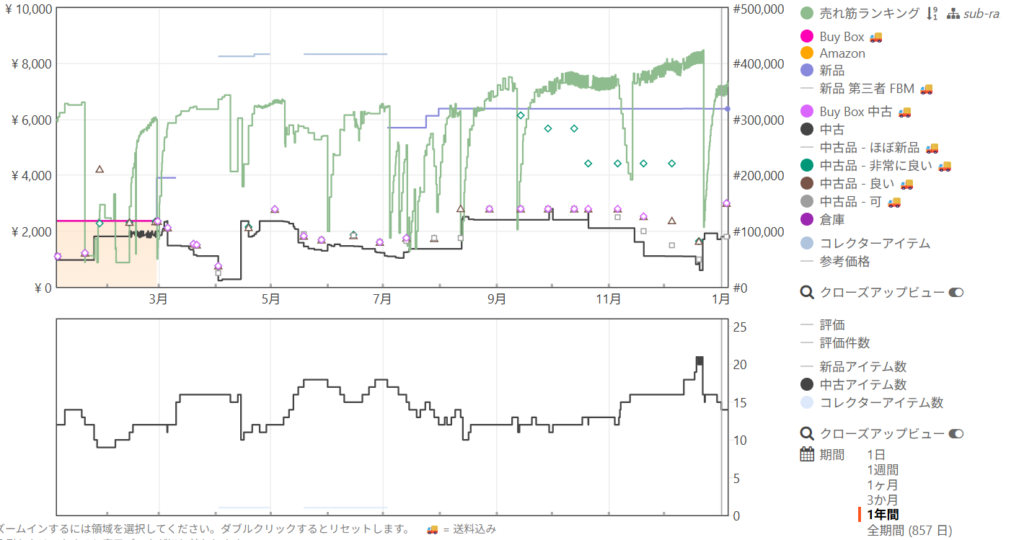The height and width of the screenshot is (540, 1024).
Task: Click the sub-rank hierarchy icon
Action: pos(953,14)
